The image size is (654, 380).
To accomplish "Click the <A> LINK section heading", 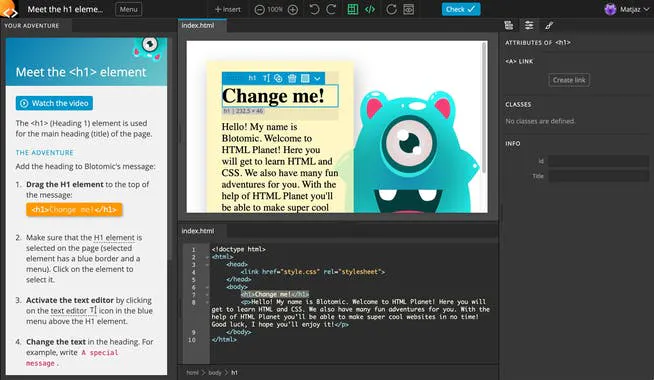I will pos(519,61).
